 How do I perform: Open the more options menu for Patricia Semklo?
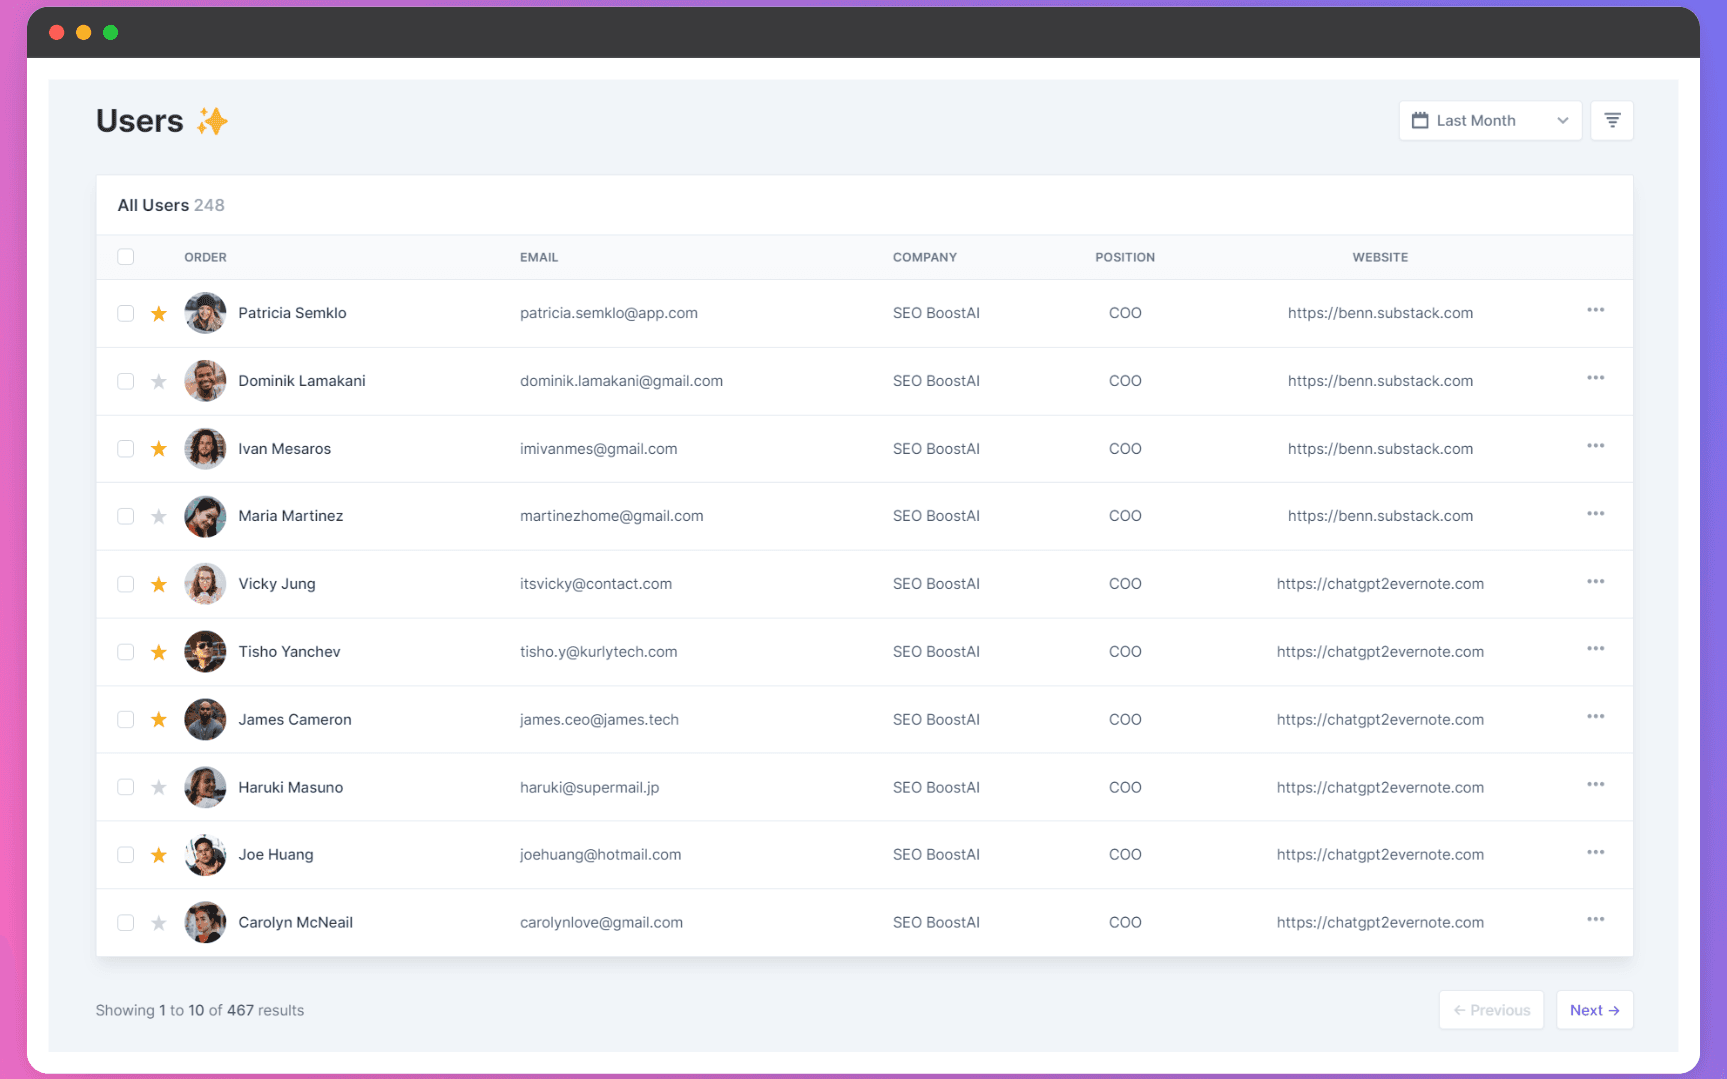(1595, 310)
